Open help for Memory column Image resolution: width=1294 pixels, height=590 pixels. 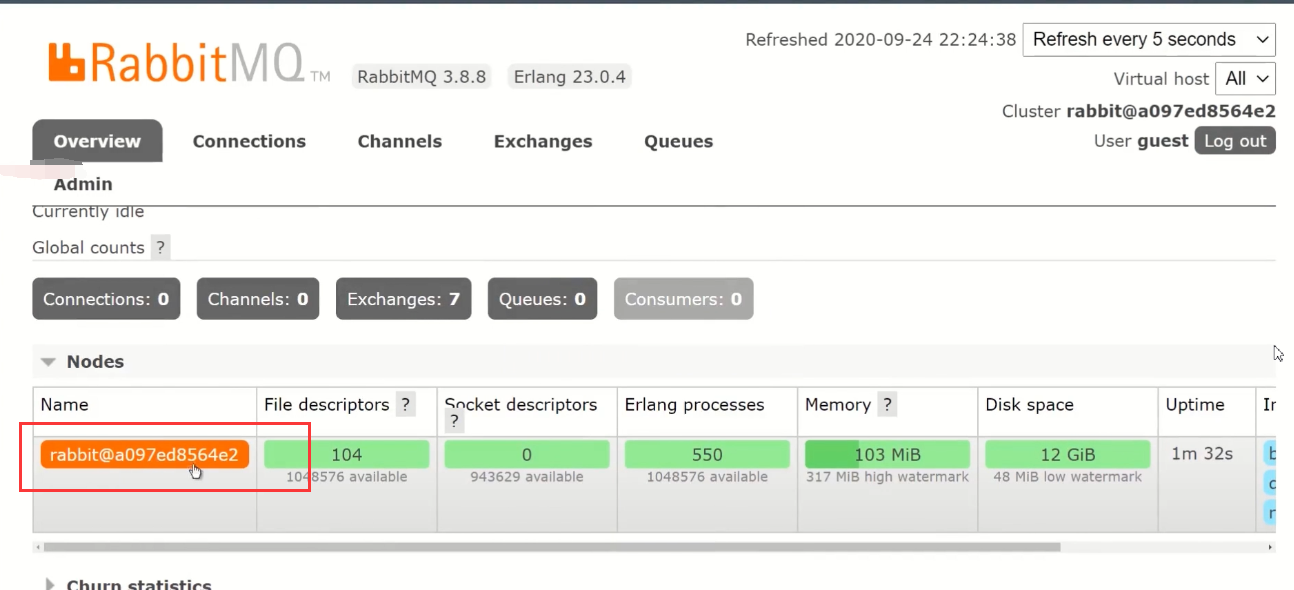tap(886, 405)
